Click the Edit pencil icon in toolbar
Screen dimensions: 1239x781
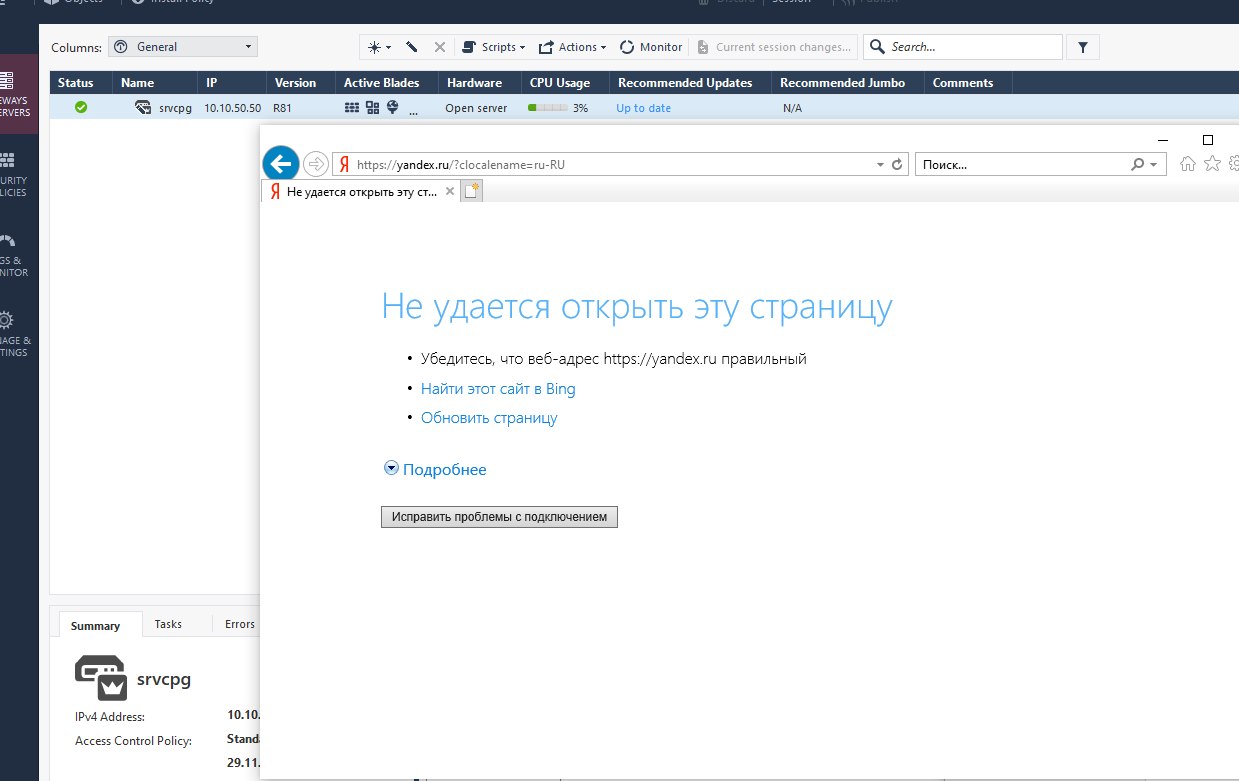(x=412, y=47)
